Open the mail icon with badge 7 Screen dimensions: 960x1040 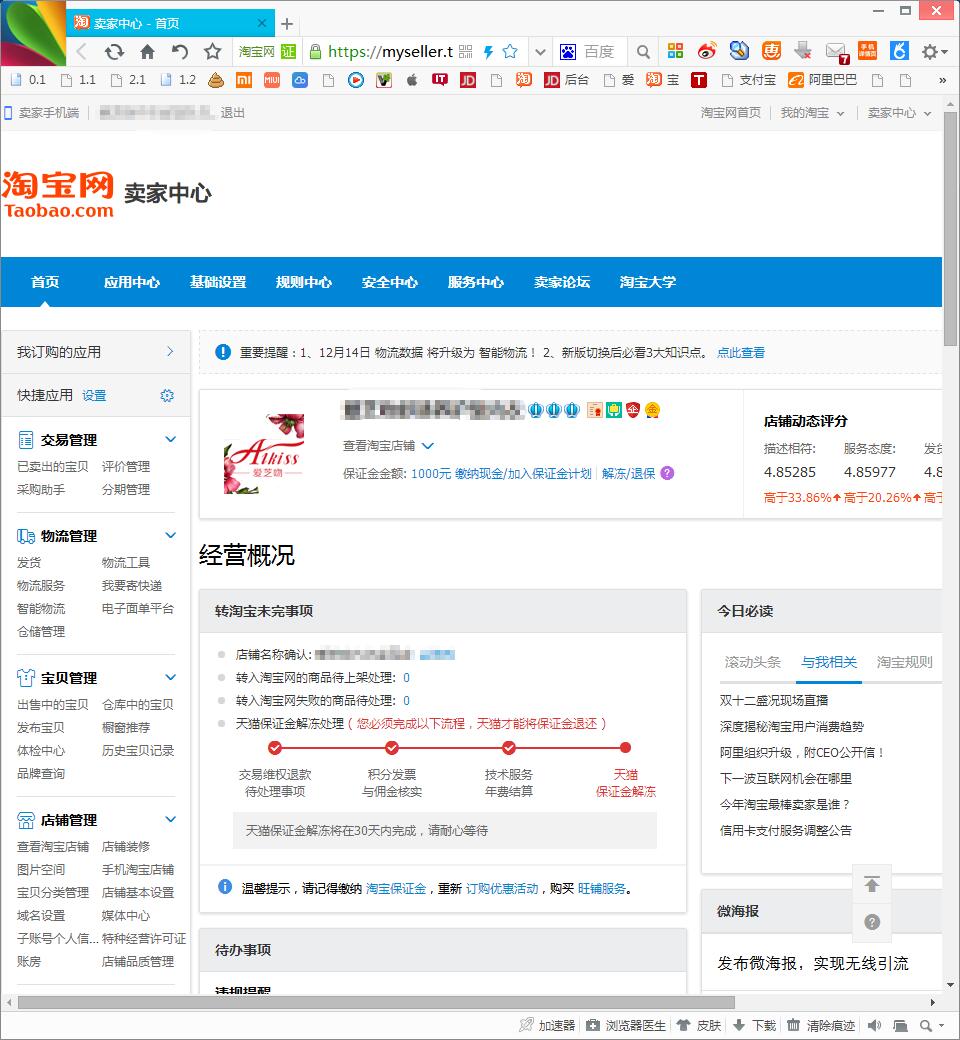pos(836,52)
